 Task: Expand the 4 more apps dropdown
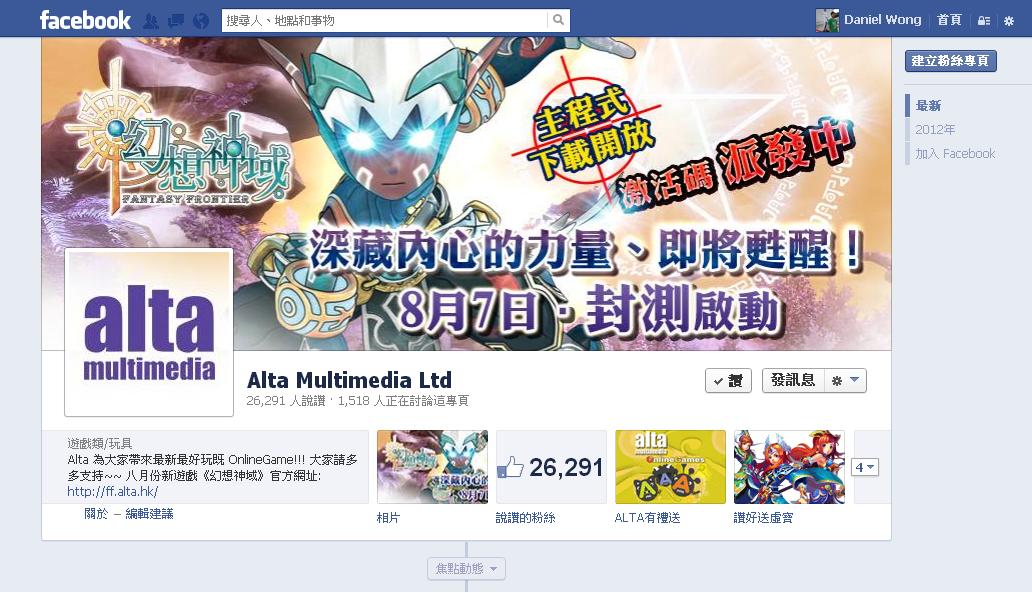865,467
